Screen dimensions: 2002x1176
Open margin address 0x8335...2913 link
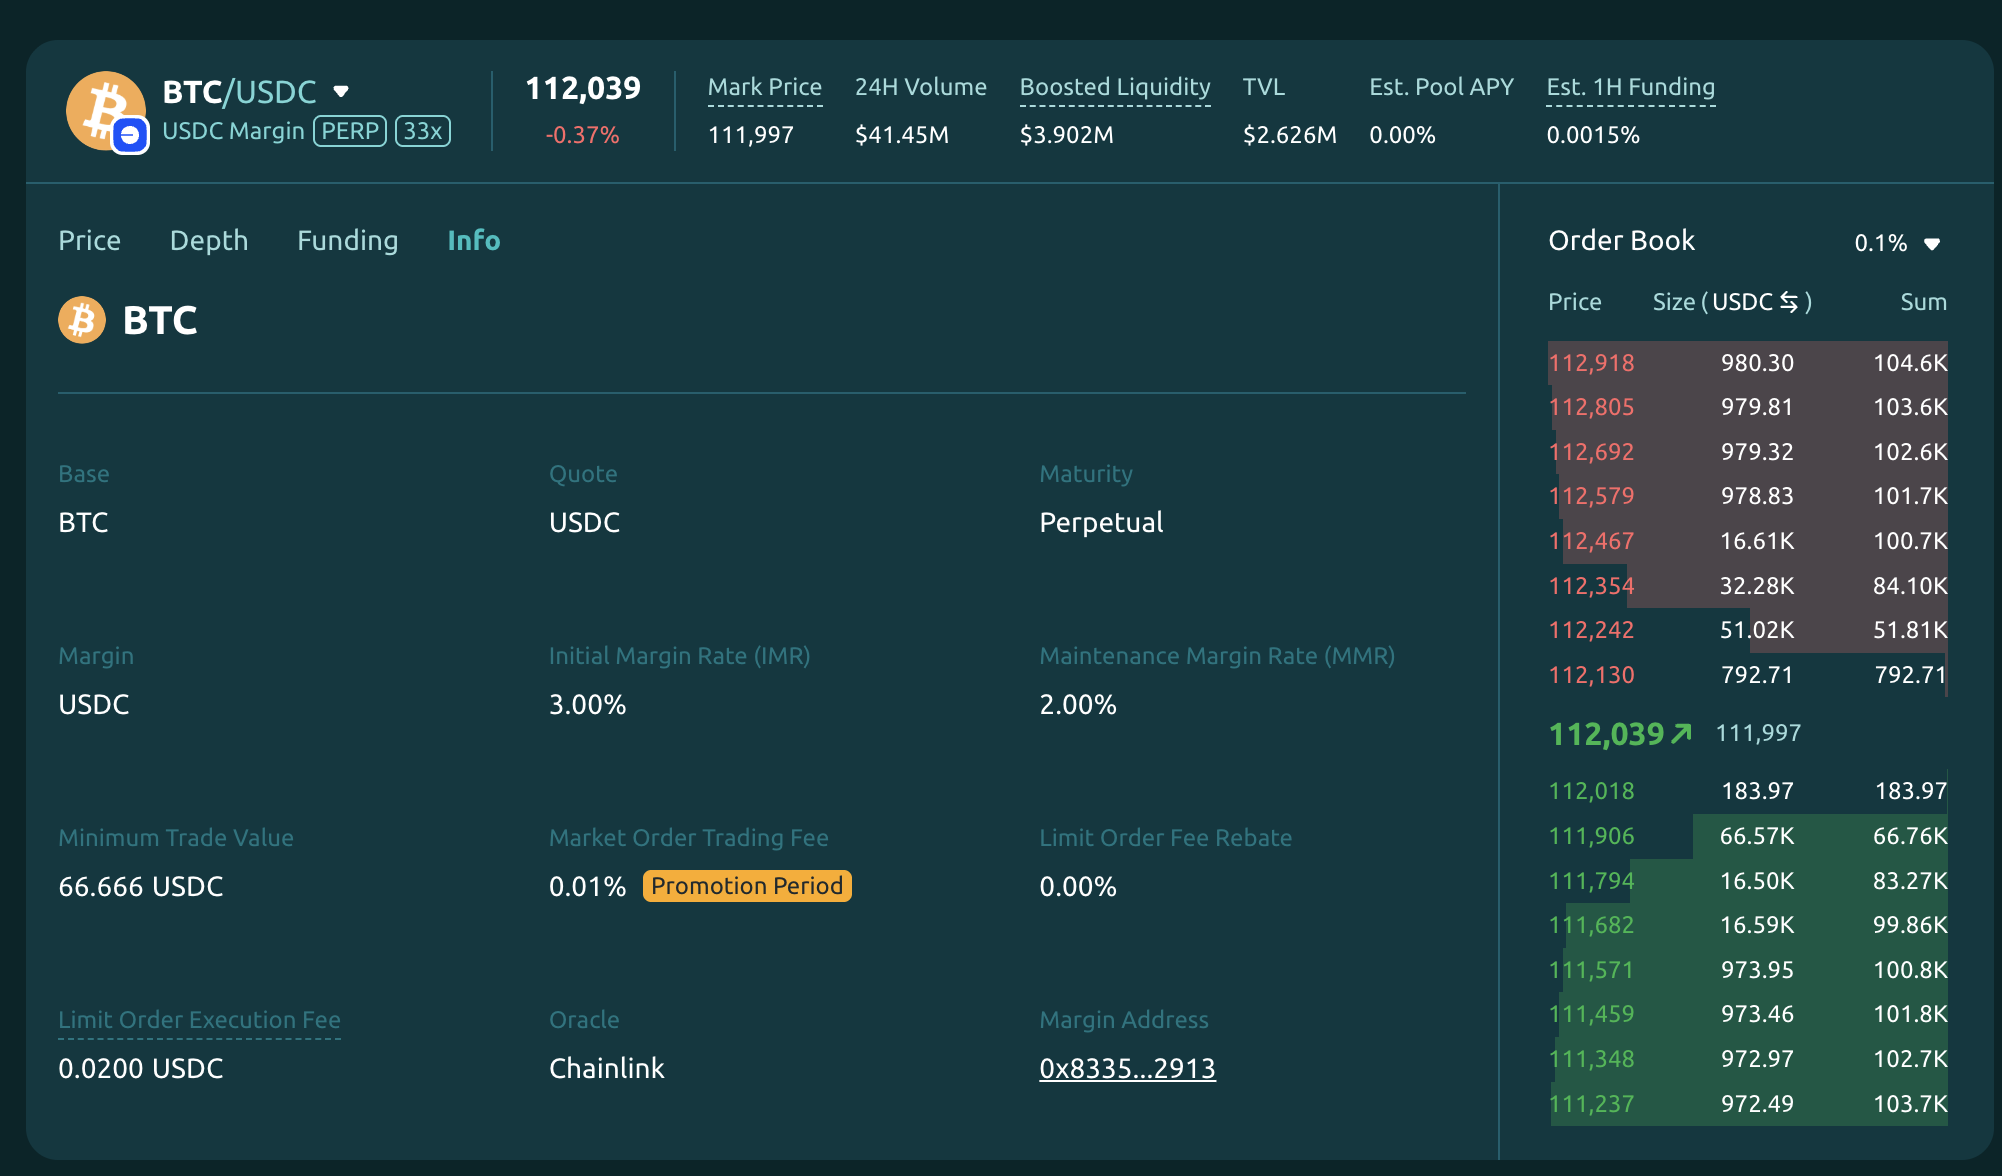point(1127,1069)
